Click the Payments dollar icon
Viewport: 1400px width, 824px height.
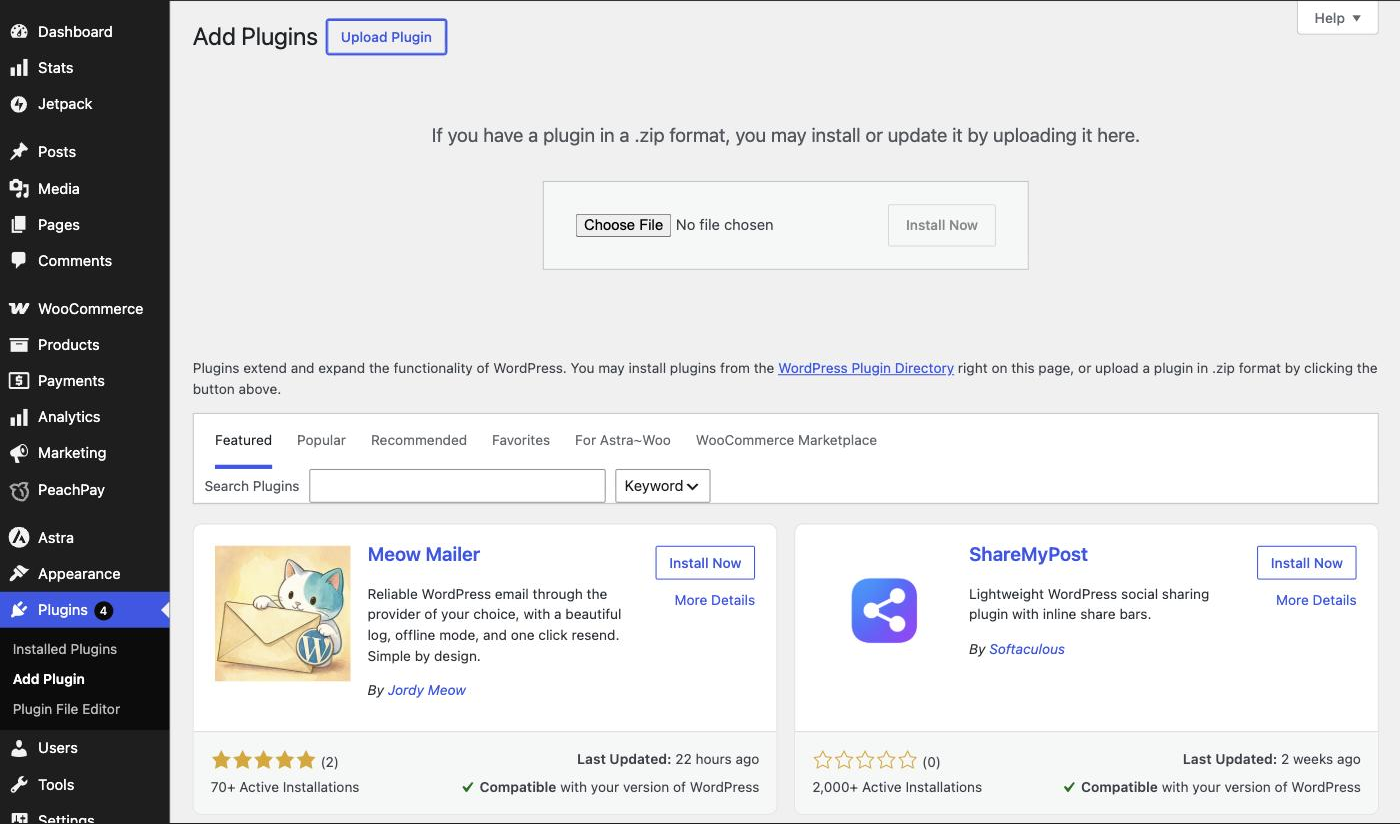click(19, 381)
